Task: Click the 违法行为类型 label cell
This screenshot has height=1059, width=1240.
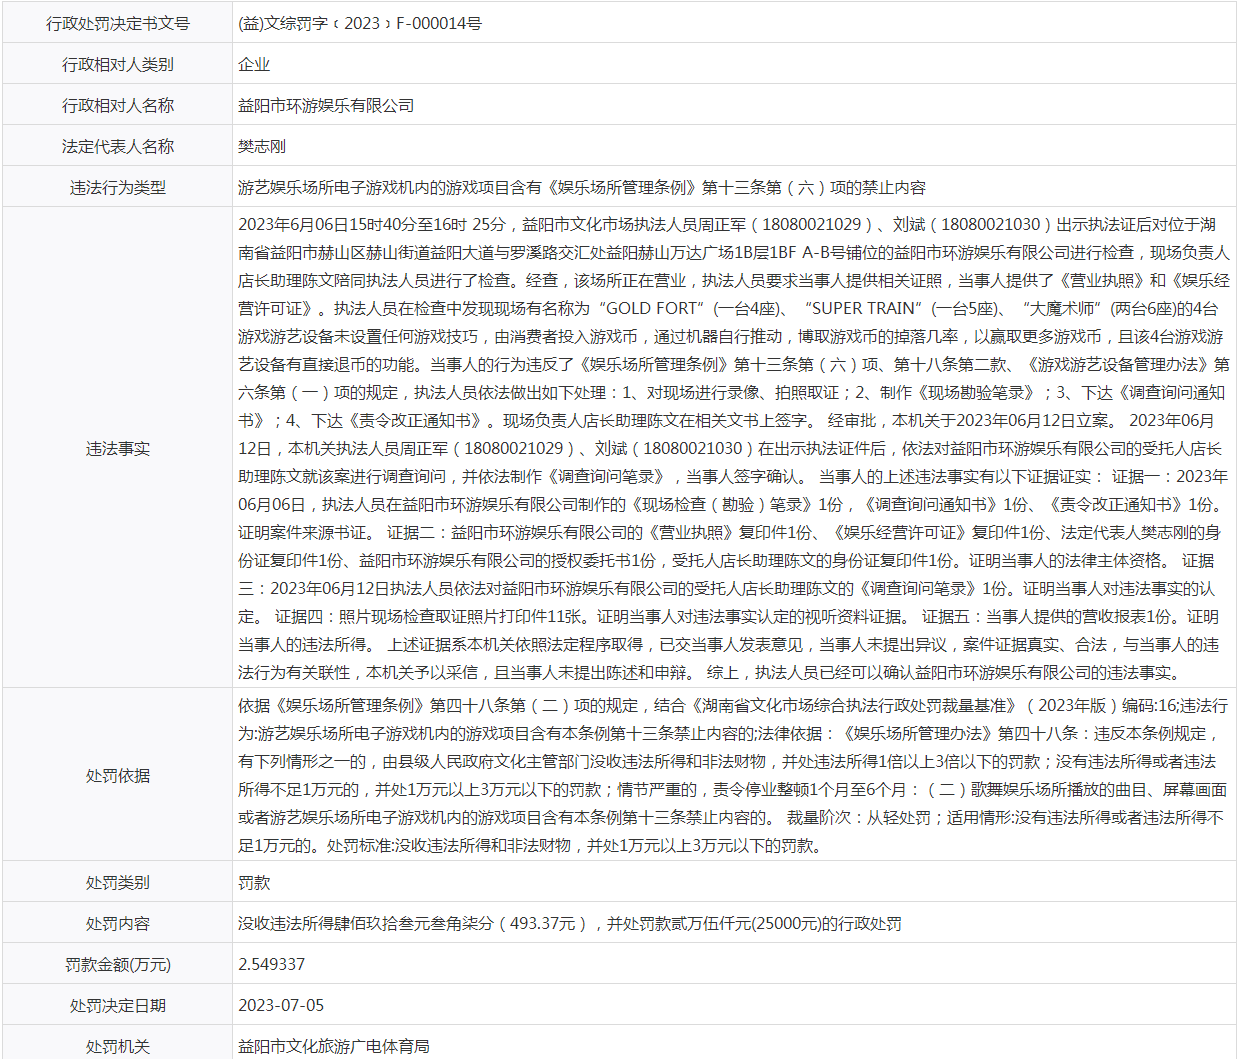Action: pyautogui.click(x=117, y=187)
